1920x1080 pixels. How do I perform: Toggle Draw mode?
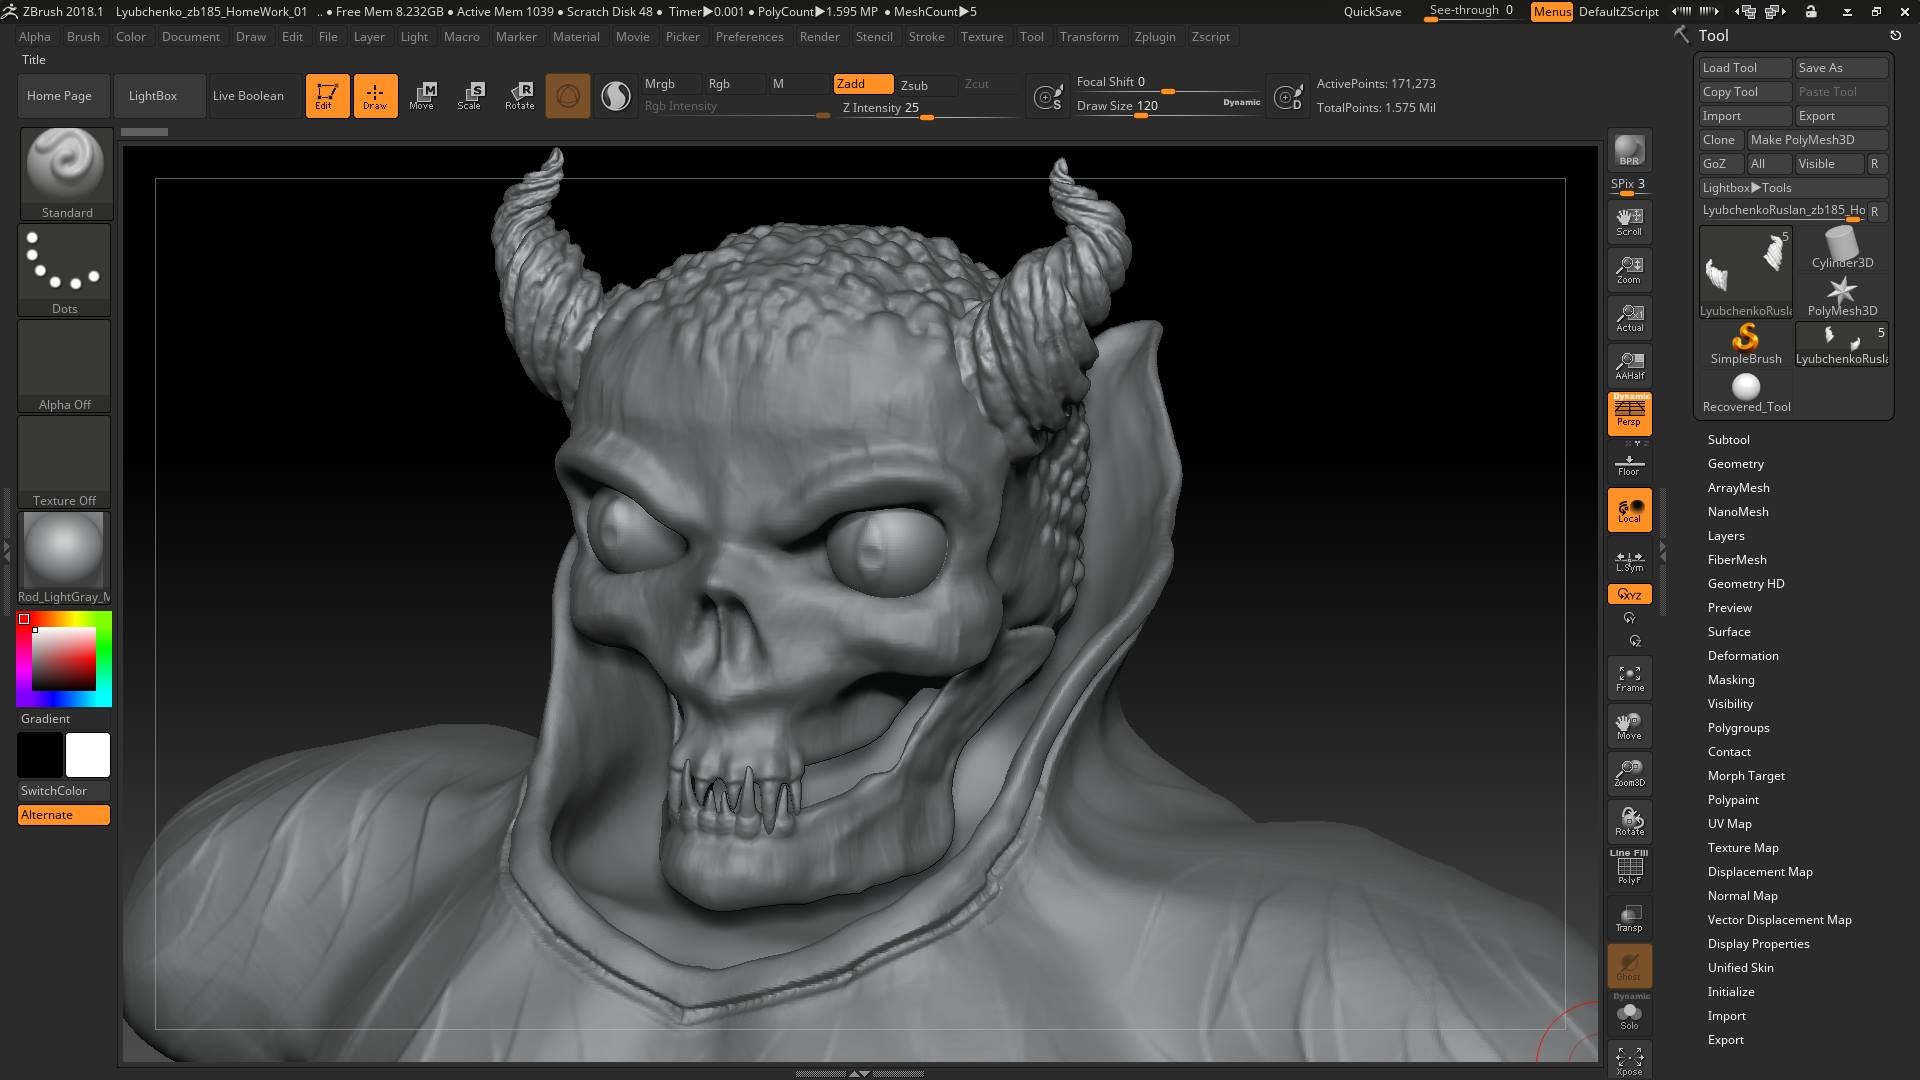click(x=375, y=96)
